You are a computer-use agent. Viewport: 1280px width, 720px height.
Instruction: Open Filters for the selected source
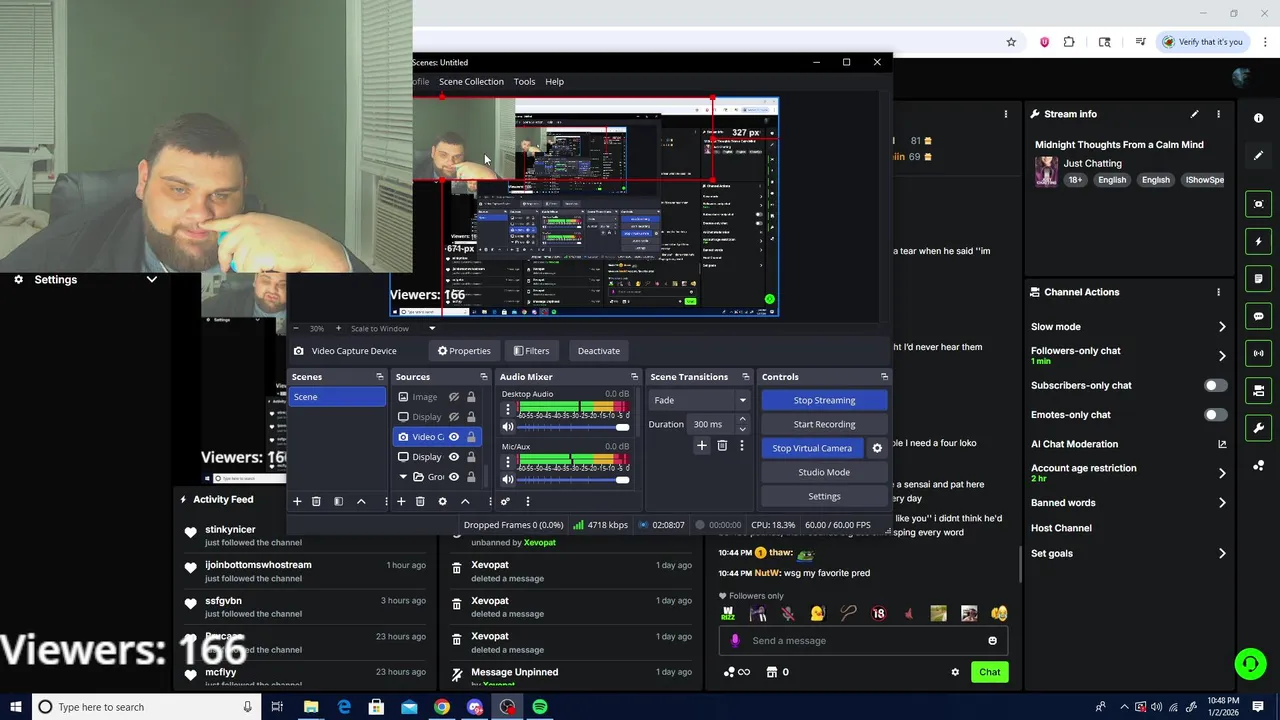[531, 351]
